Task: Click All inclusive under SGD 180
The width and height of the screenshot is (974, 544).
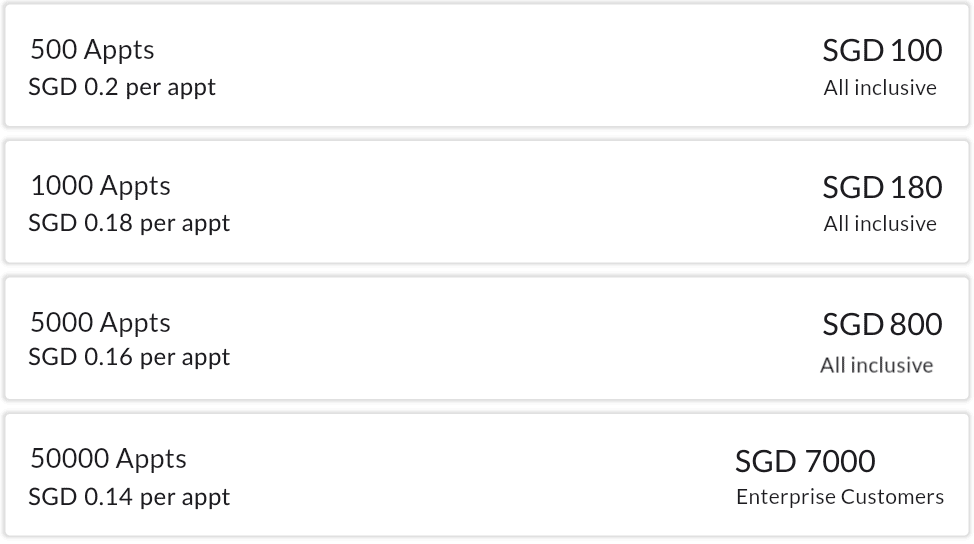Action: [880, 224]
